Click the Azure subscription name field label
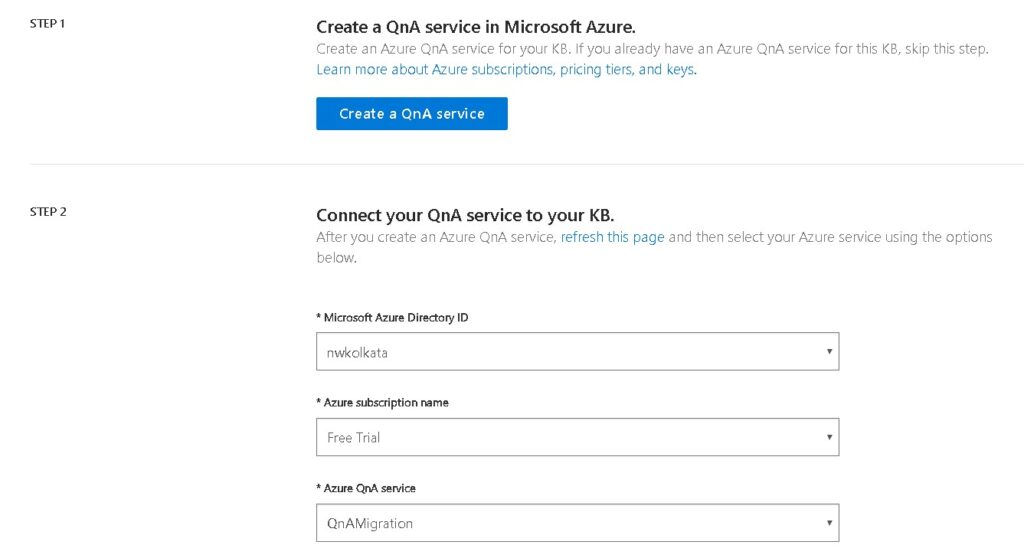Image resolution: width=1024 pixels, height=558 pixels. [x=382, y=402]
